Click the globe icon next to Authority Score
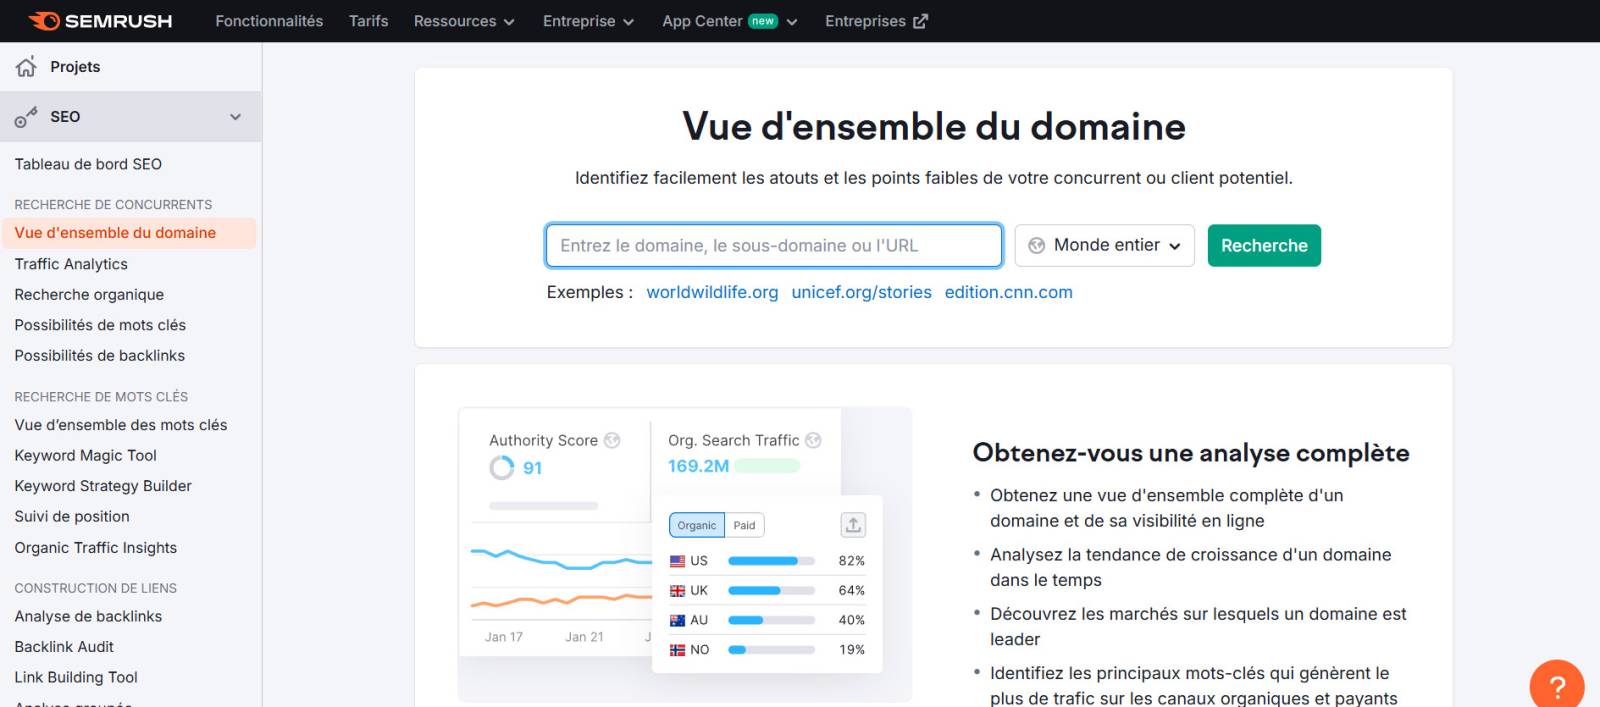1600x707 pixels. tap(612, 440)
